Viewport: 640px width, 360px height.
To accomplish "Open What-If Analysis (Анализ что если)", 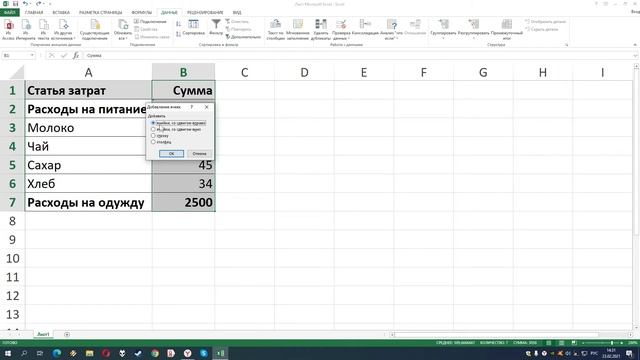I will tap(391, 29).
